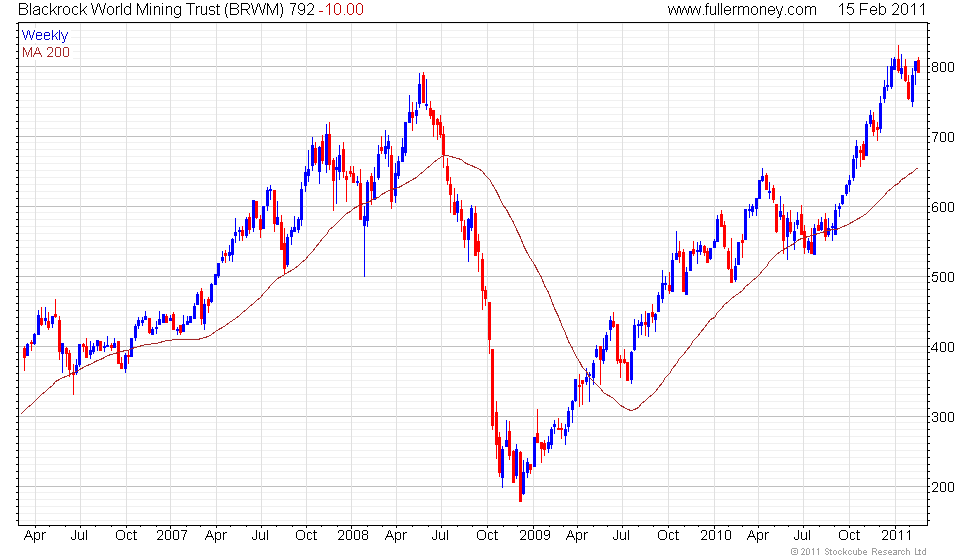This screenshot has height=560, width=980.
Task: Select the 2008 year marker on time axis
Action: click(352, 535)
